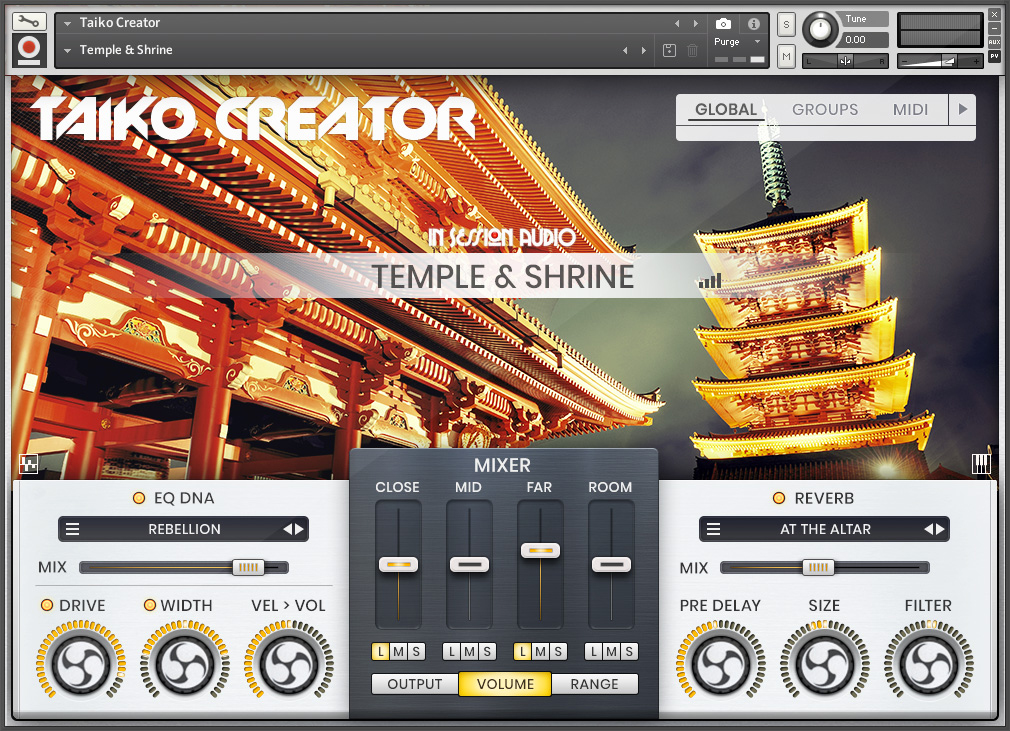Select previous EQ DNA preset arrow
The height and width of the screenshot is (731, 1010).
[287, 529]
